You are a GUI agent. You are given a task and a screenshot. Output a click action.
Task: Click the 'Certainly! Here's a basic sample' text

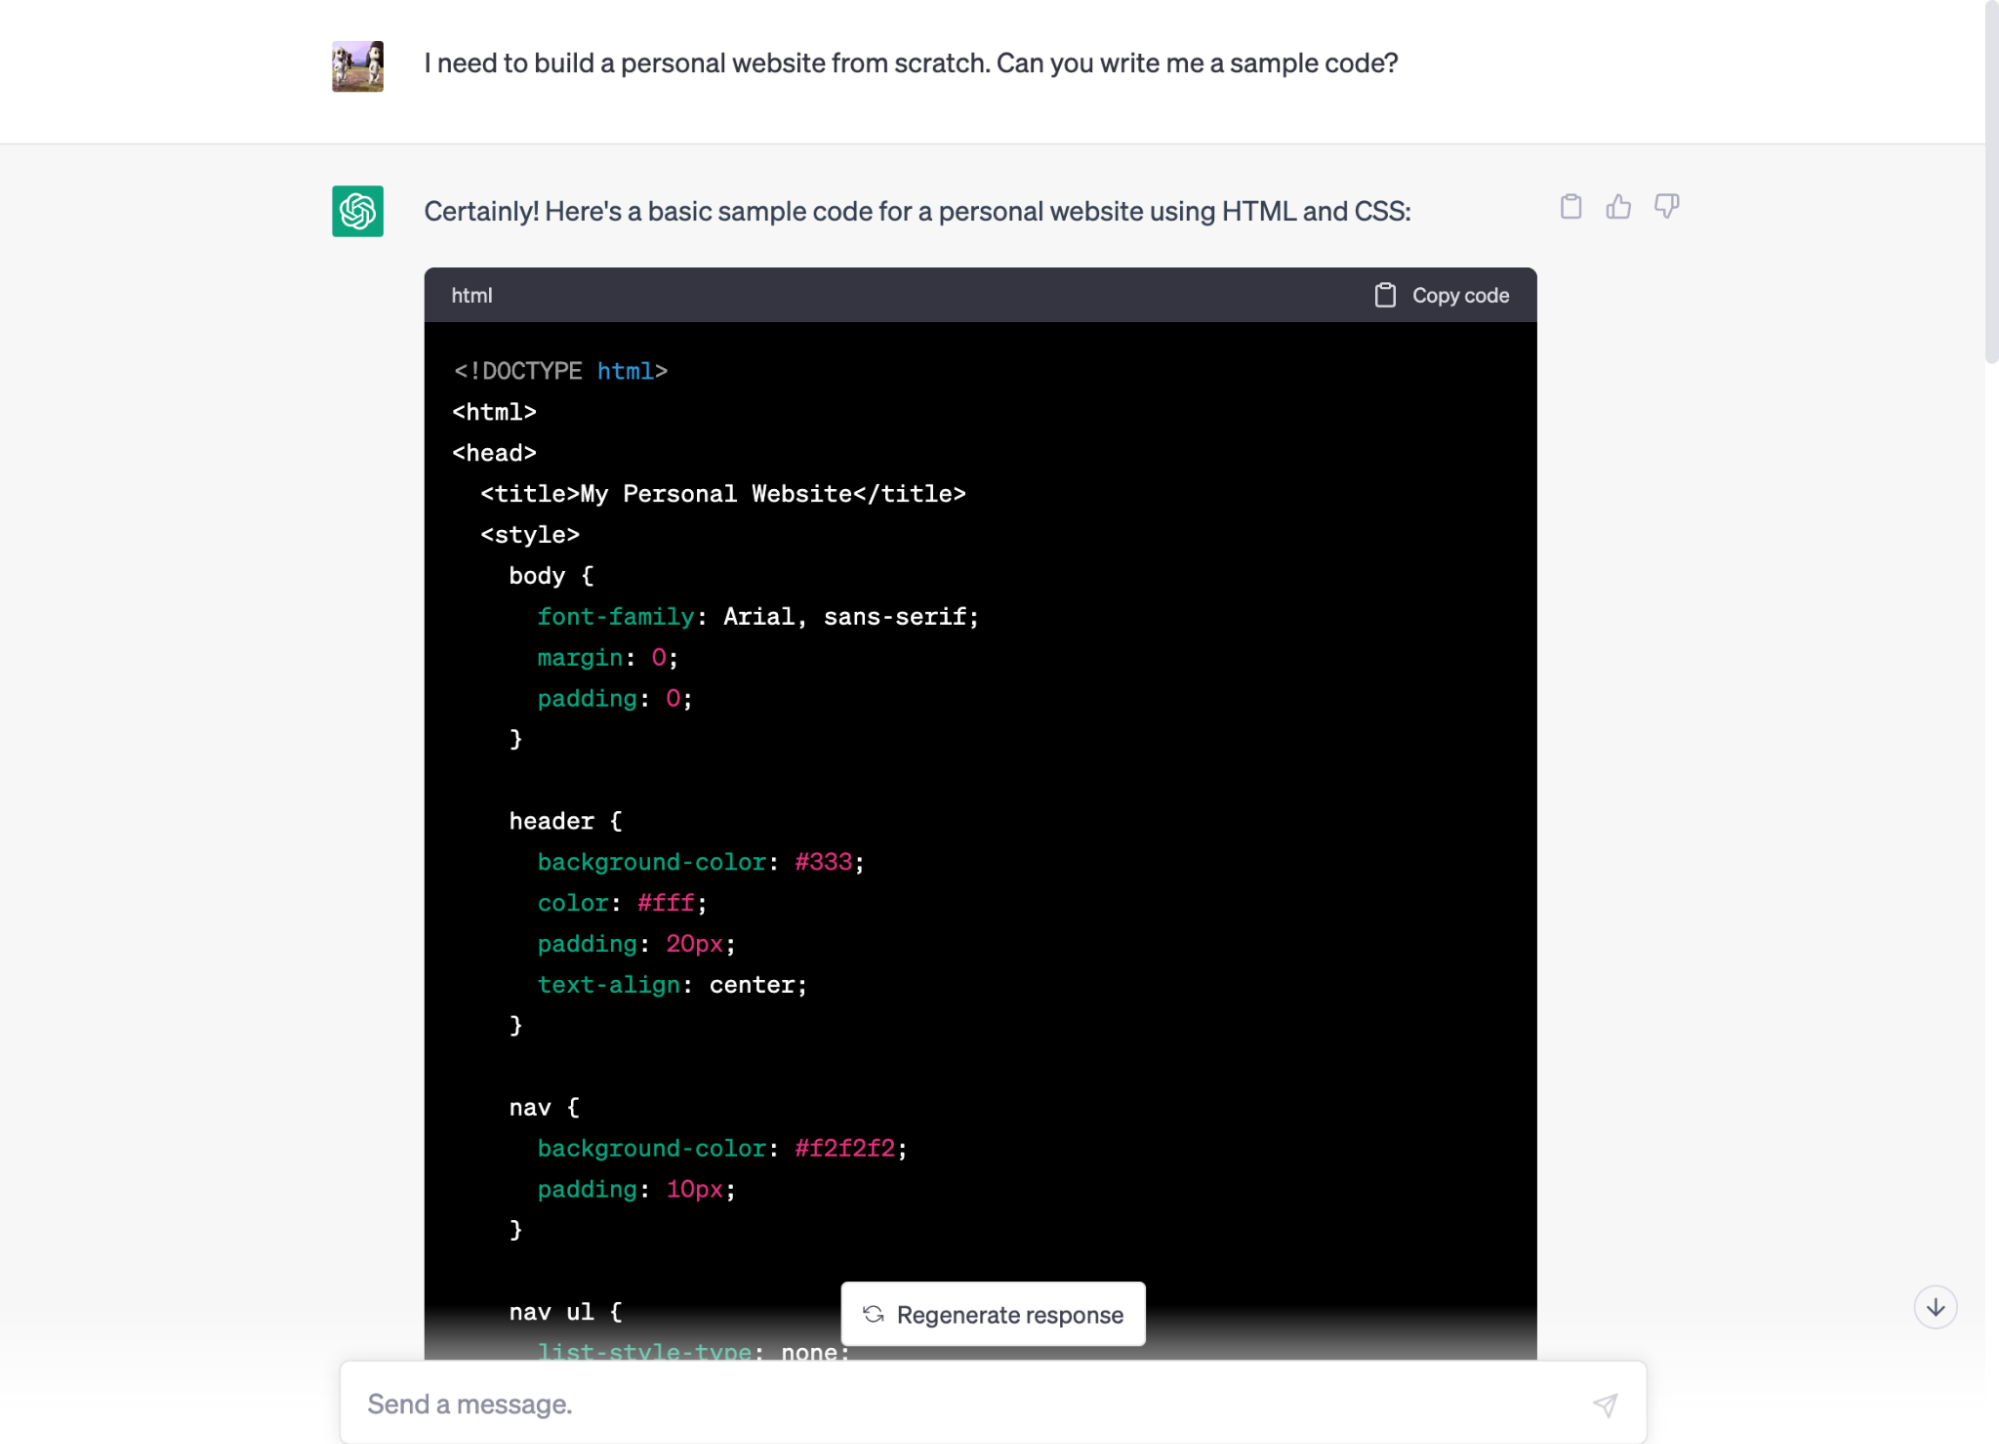point(916,211)
